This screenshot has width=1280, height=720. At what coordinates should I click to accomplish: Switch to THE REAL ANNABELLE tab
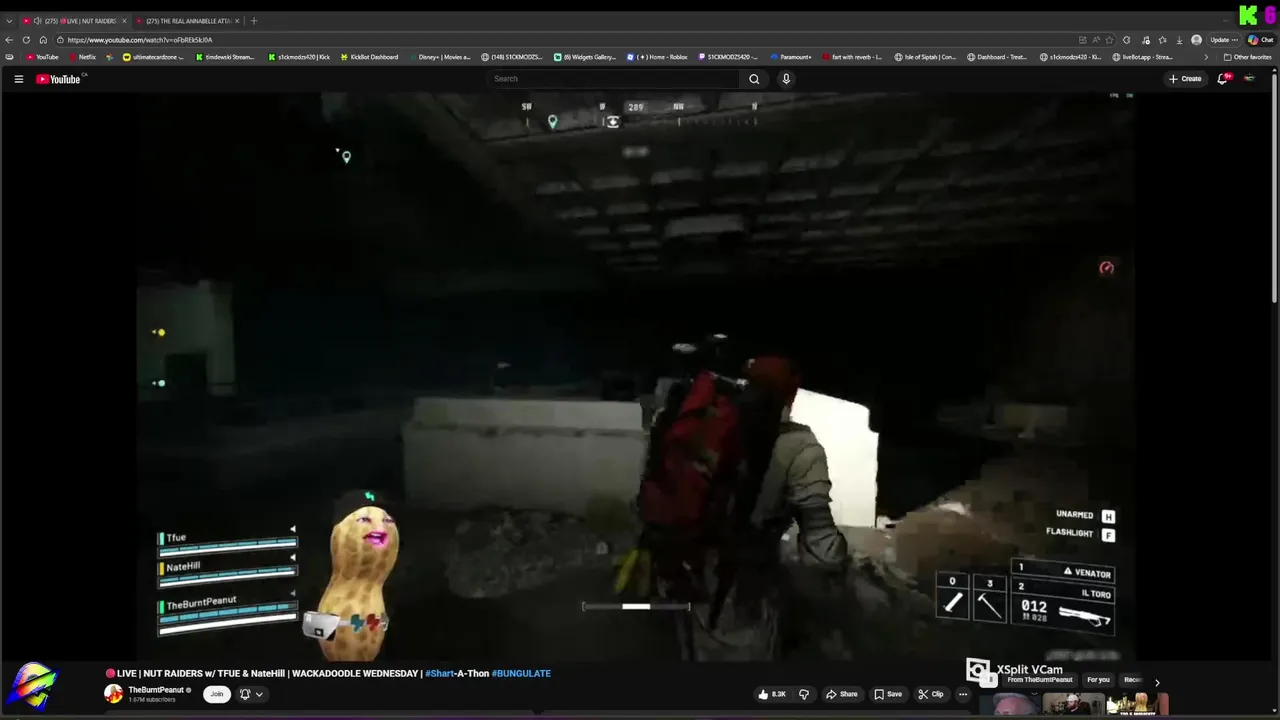coord(186,21)
